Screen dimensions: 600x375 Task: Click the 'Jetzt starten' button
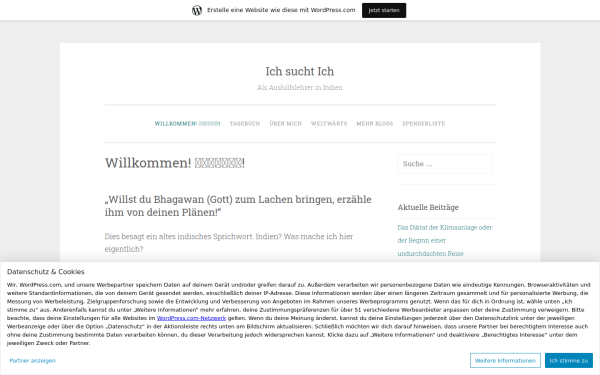(x=384, y=10)
